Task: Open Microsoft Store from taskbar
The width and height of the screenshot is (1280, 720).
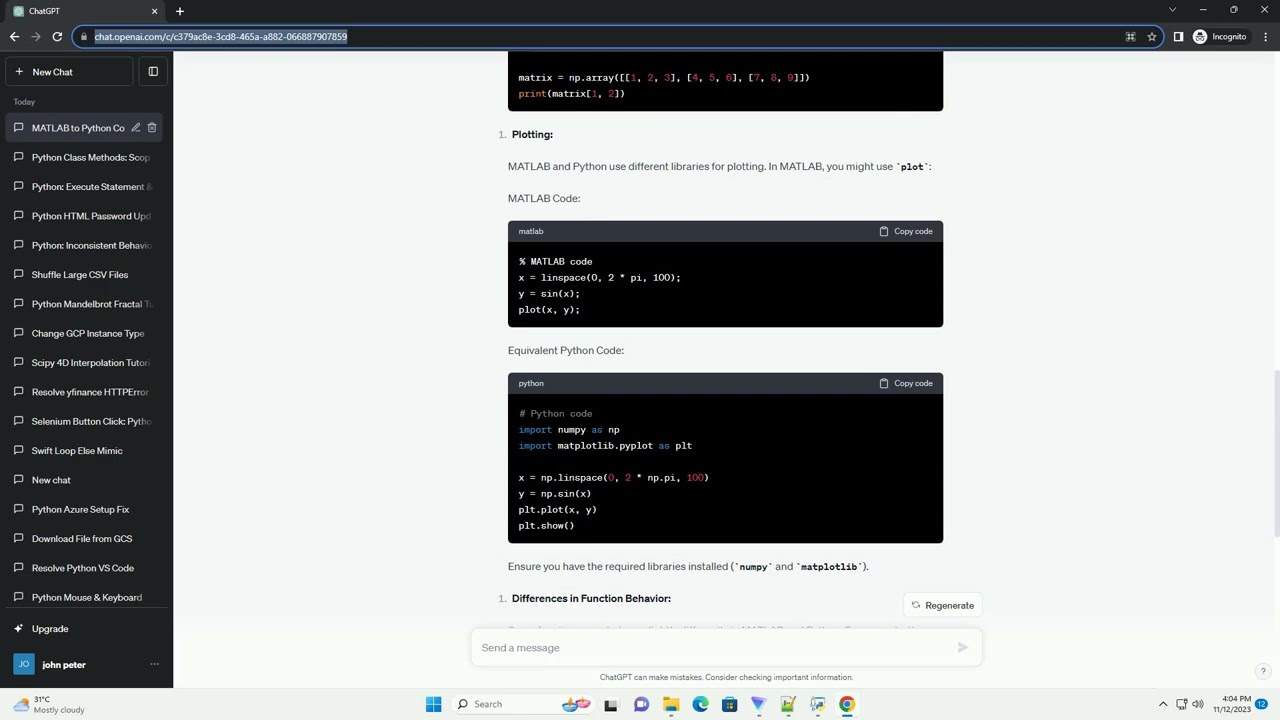Action: (729, 704)
